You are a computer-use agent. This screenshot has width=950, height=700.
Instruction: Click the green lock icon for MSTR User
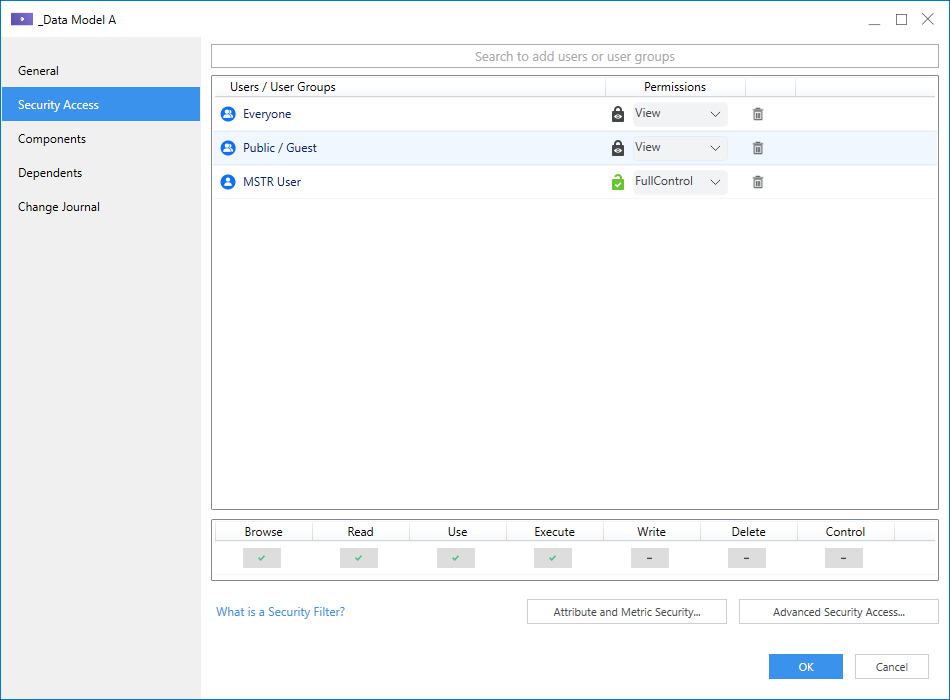(618, 182)
